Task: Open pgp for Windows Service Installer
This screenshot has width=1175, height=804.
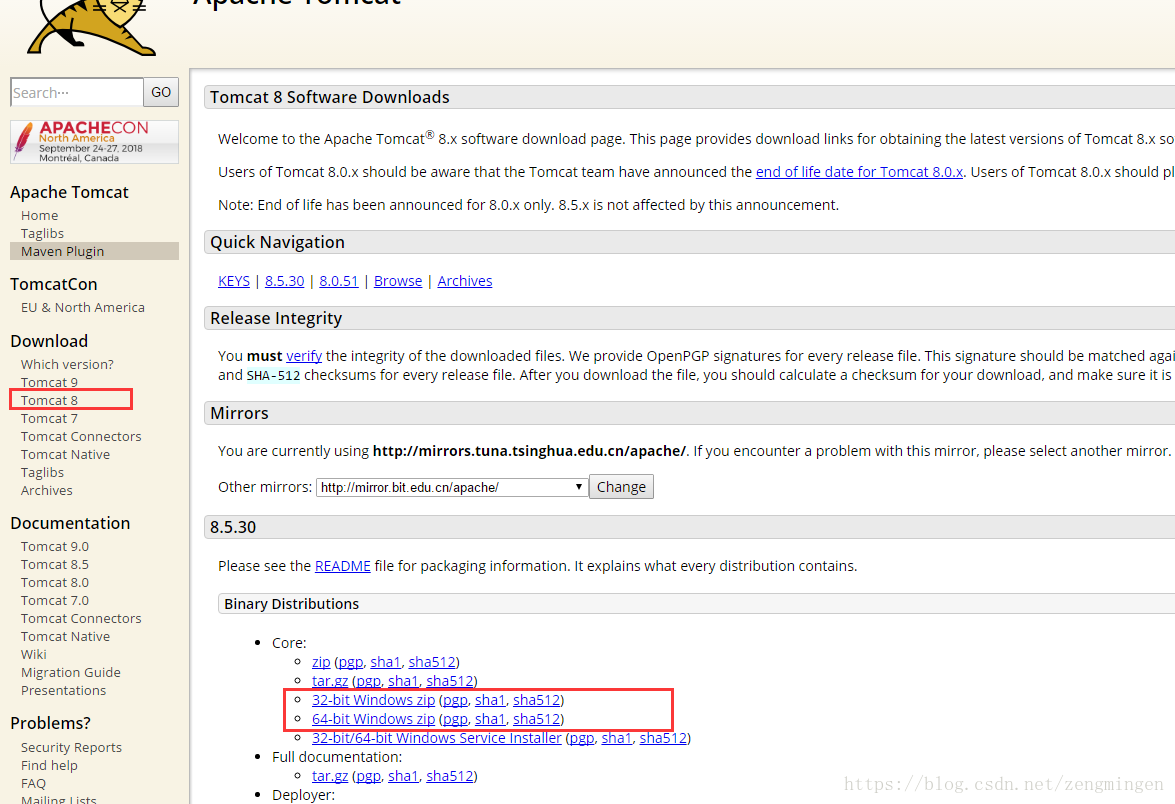Action: [x=582, y=738]
